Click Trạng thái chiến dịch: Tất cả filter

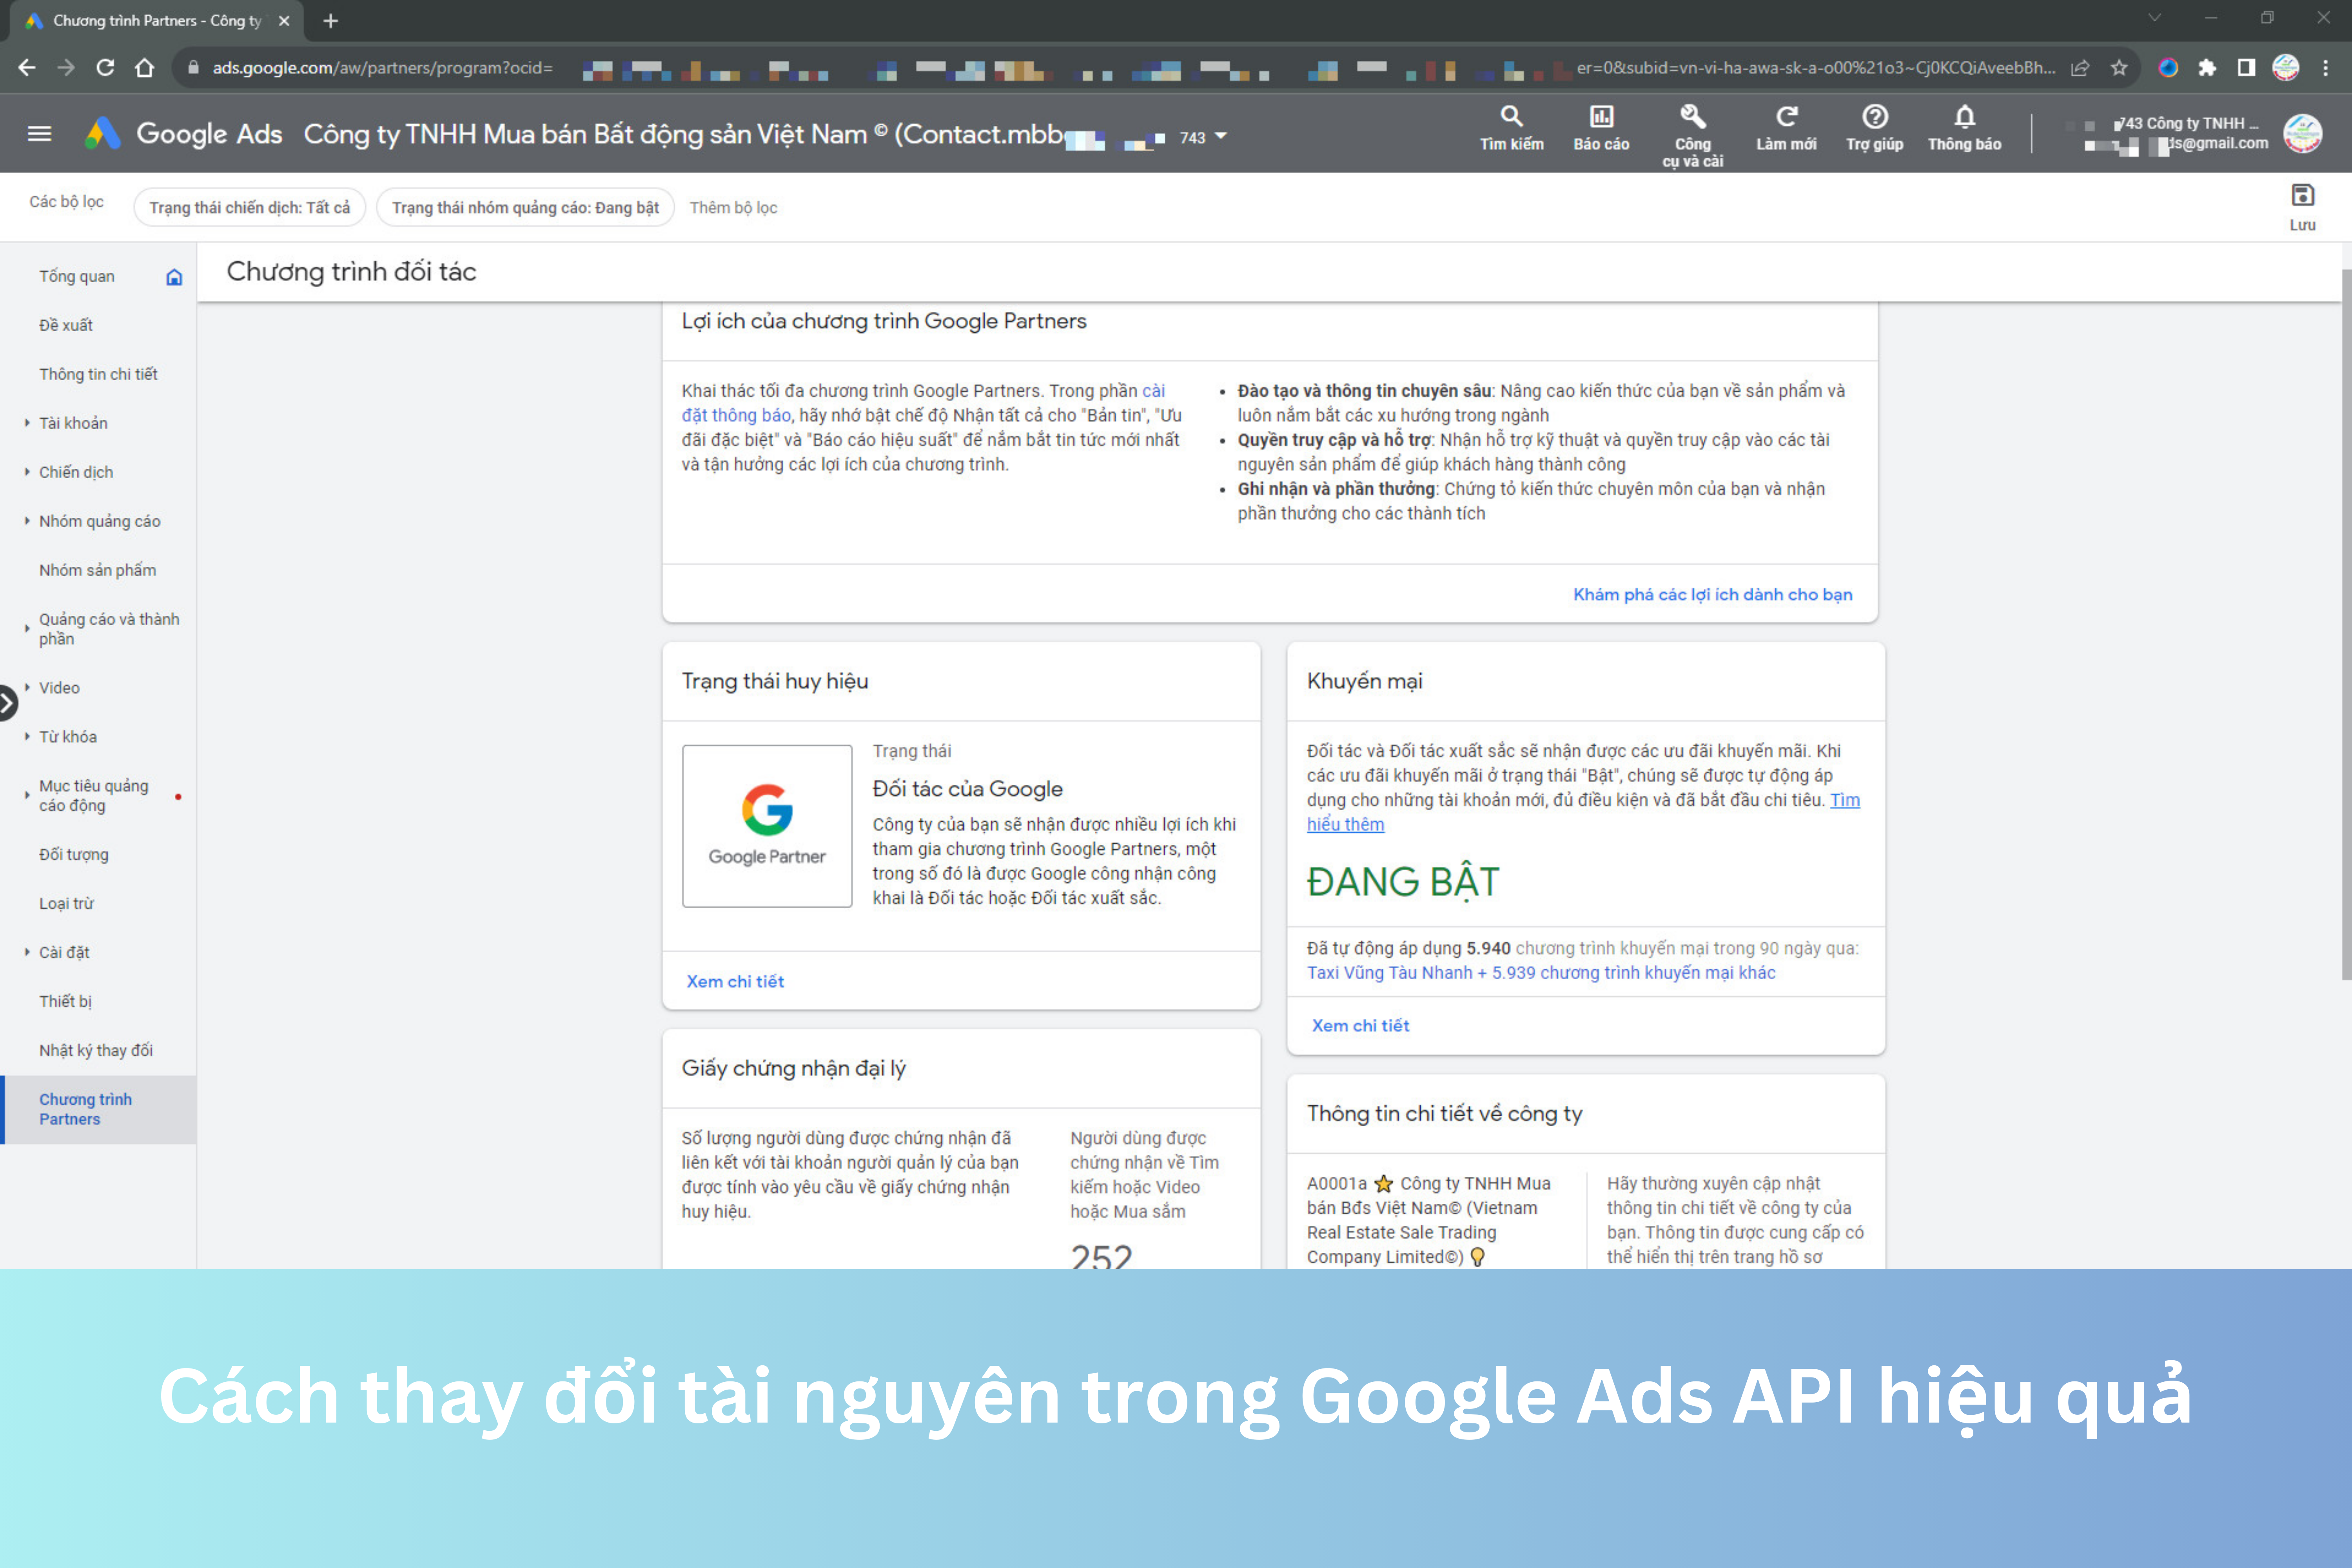[x=250, y=208]
